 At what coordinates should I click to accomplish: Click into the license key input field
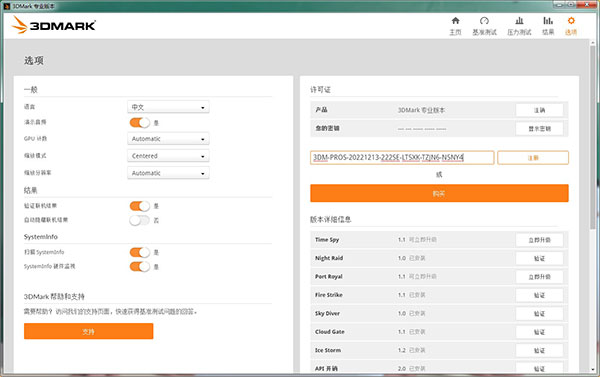click(x=402, y=158)
